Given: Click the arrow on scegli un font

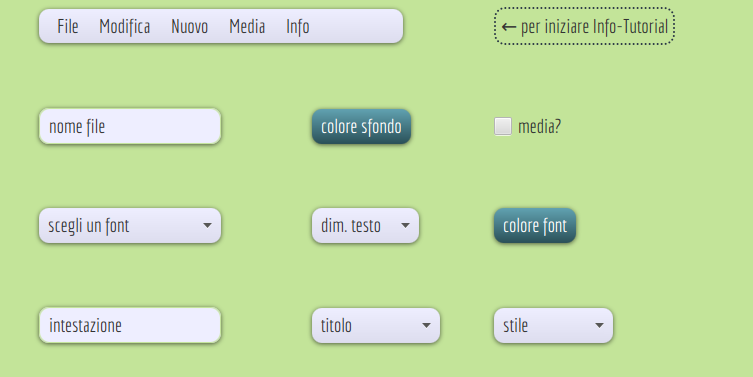Looking at the screenshot, I should [x=207, y=225].
